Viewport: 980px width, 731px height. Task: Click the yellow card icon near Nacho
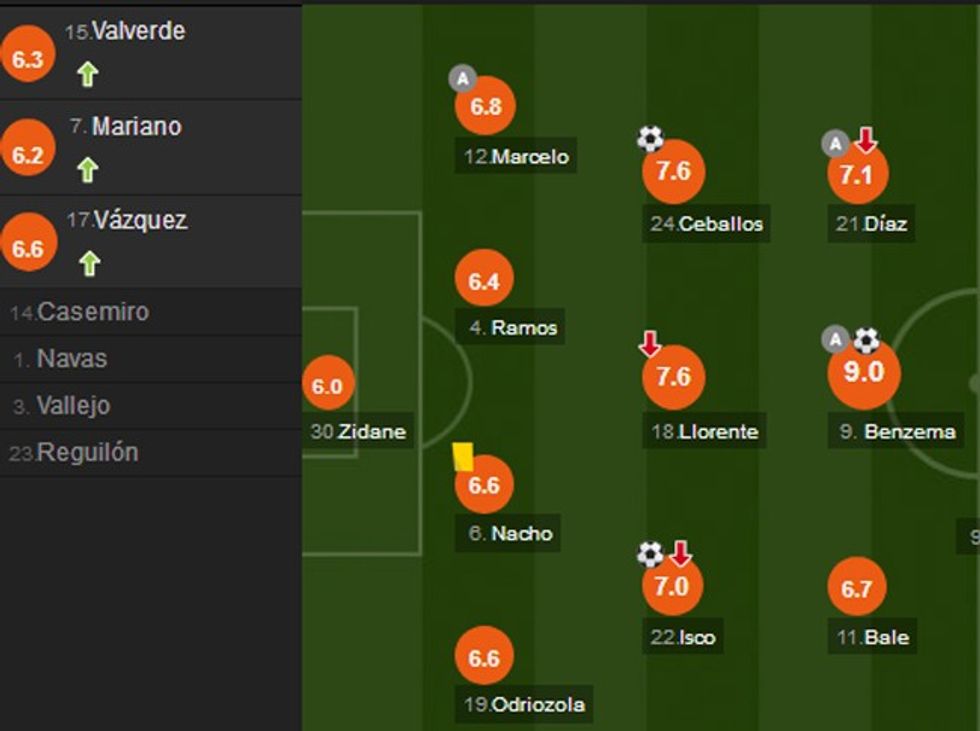point(463,457)
